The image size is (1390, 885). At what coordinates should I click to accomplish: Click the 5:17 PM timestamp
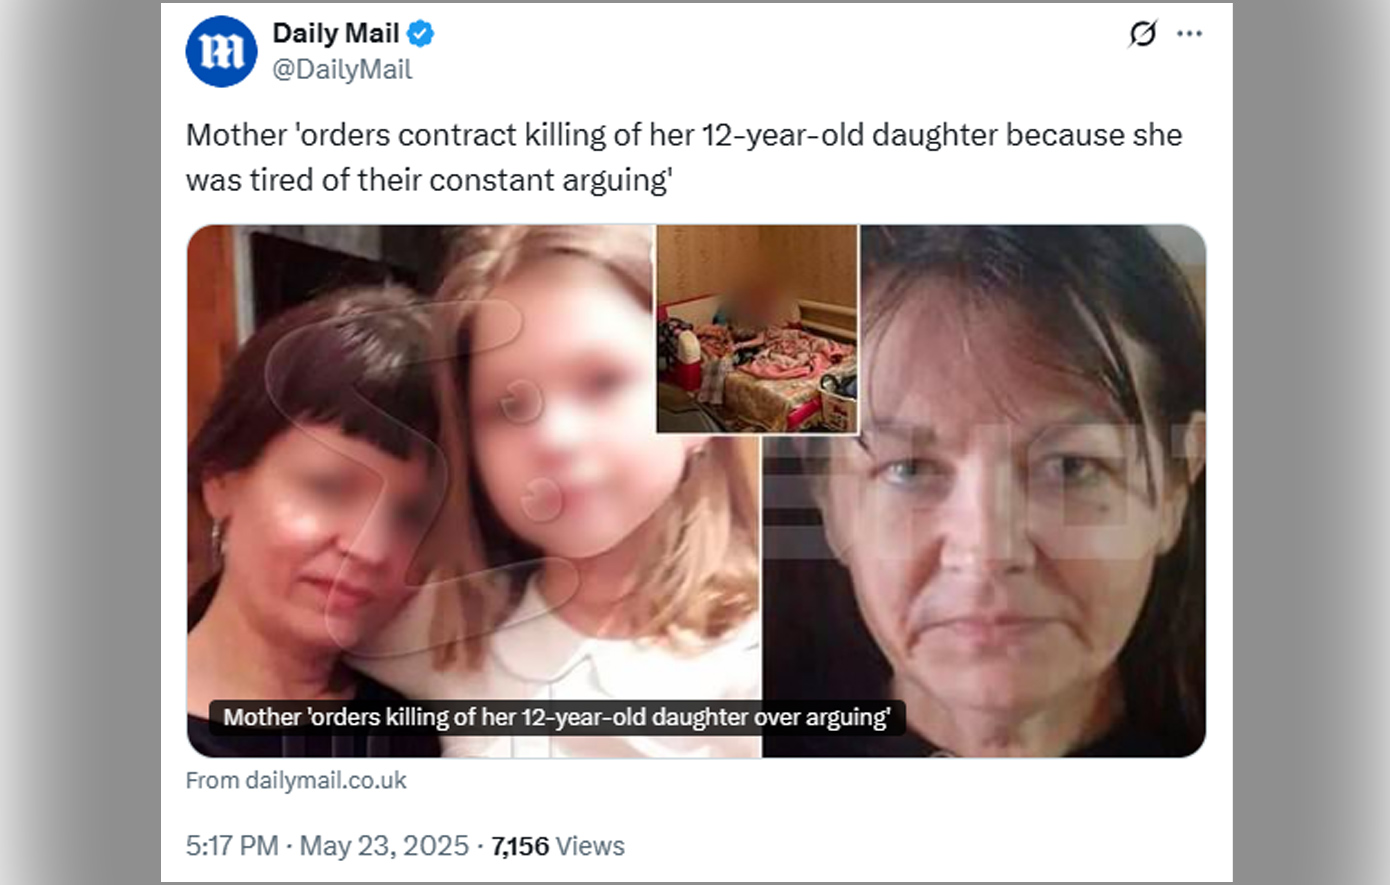coord(232,846)
